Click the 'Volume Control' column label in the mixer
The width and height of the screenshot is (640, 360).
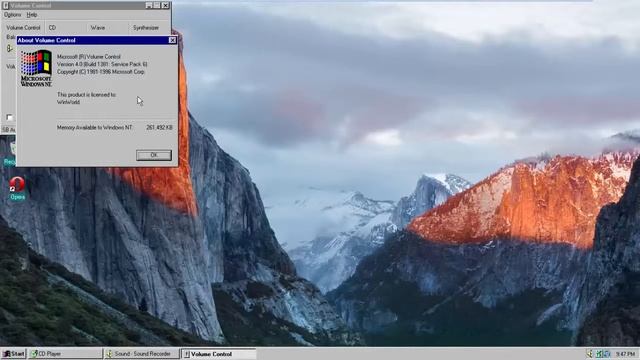pyautogui.click(x=23, y=28)
